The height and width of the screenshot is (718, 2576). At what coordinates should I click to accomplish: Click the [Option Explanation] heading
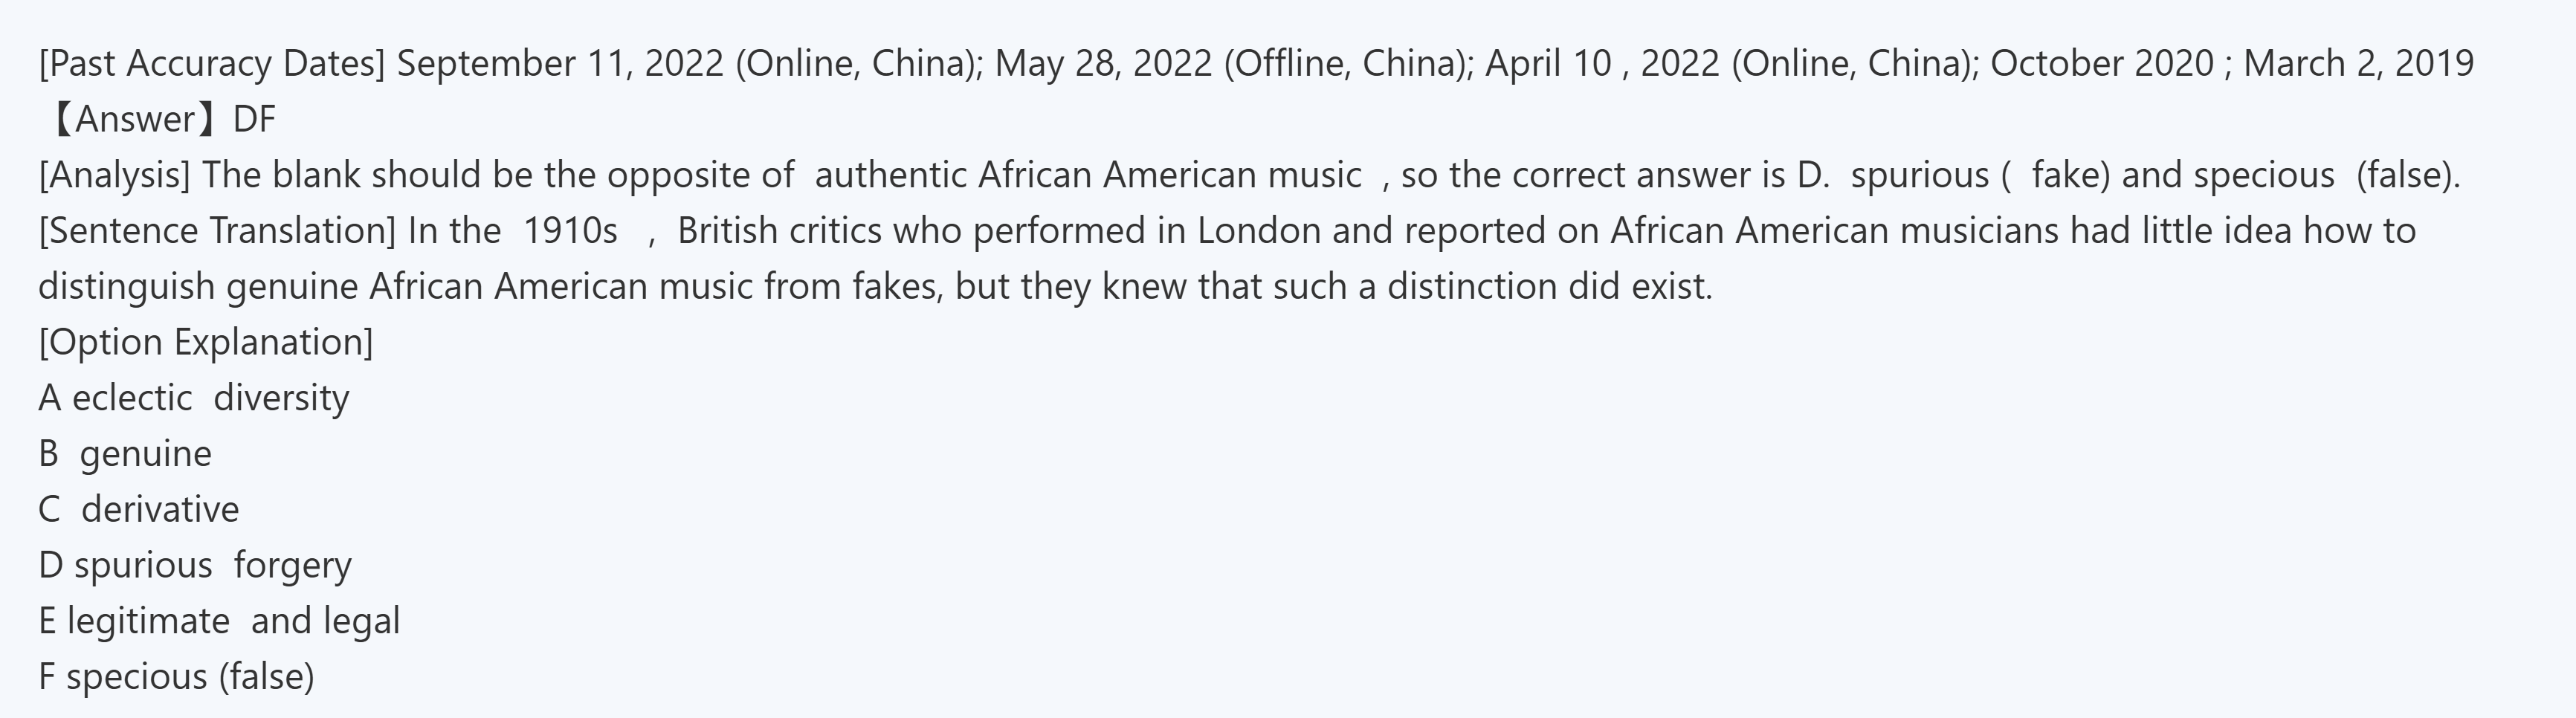click(206, 343)
